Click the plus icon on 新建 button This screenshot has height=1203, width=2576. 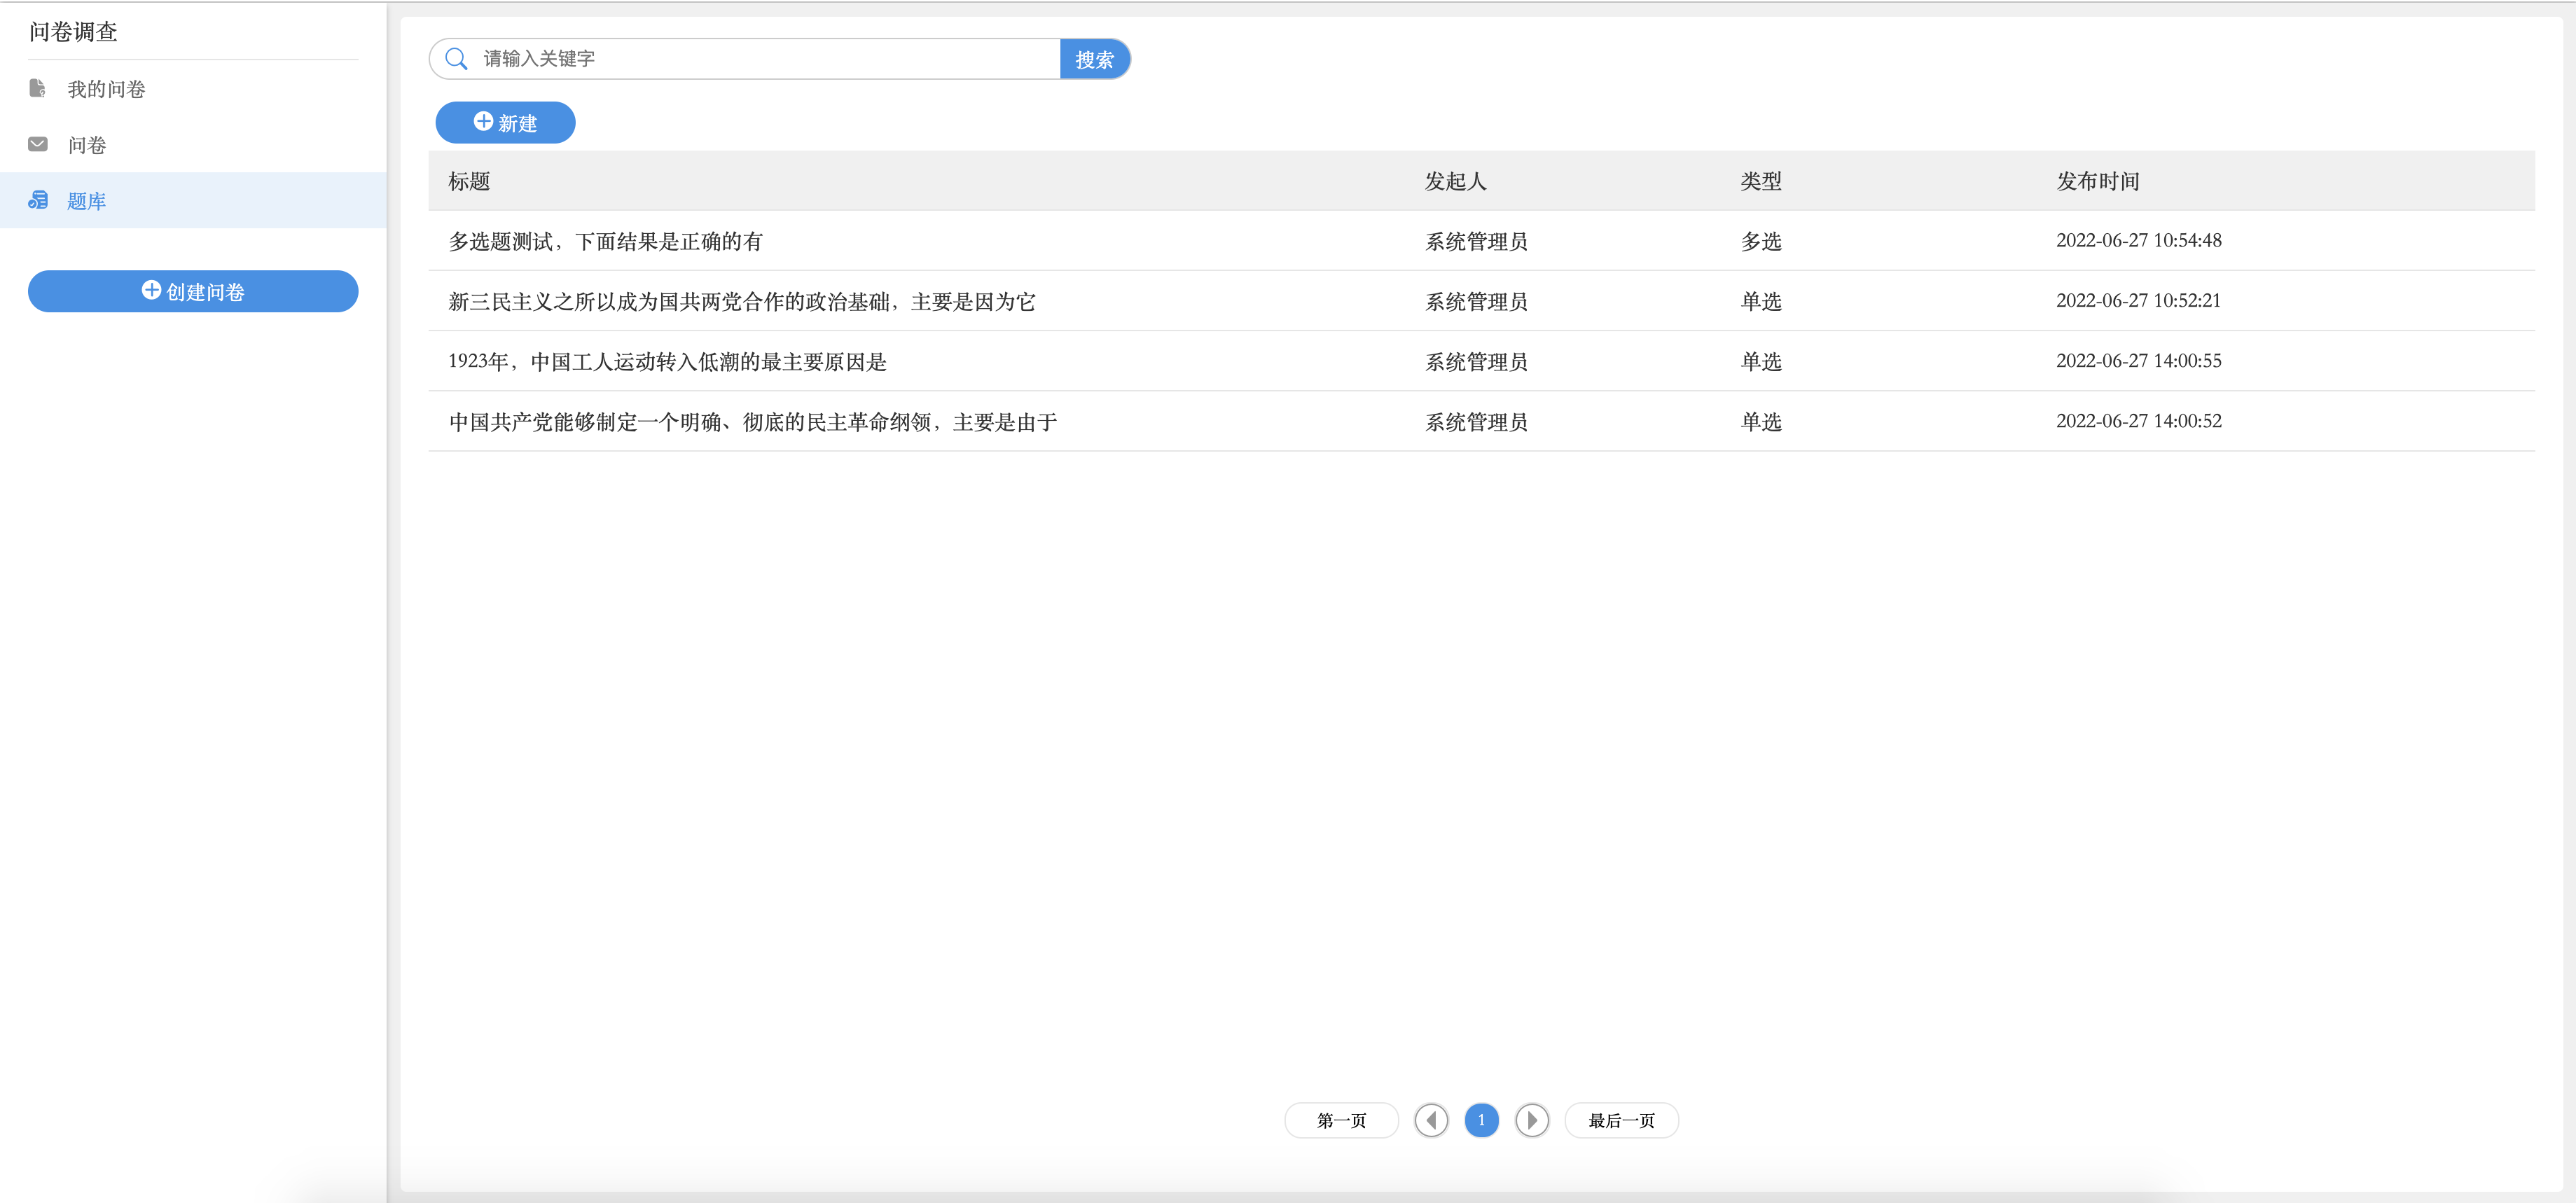[483, 122]
